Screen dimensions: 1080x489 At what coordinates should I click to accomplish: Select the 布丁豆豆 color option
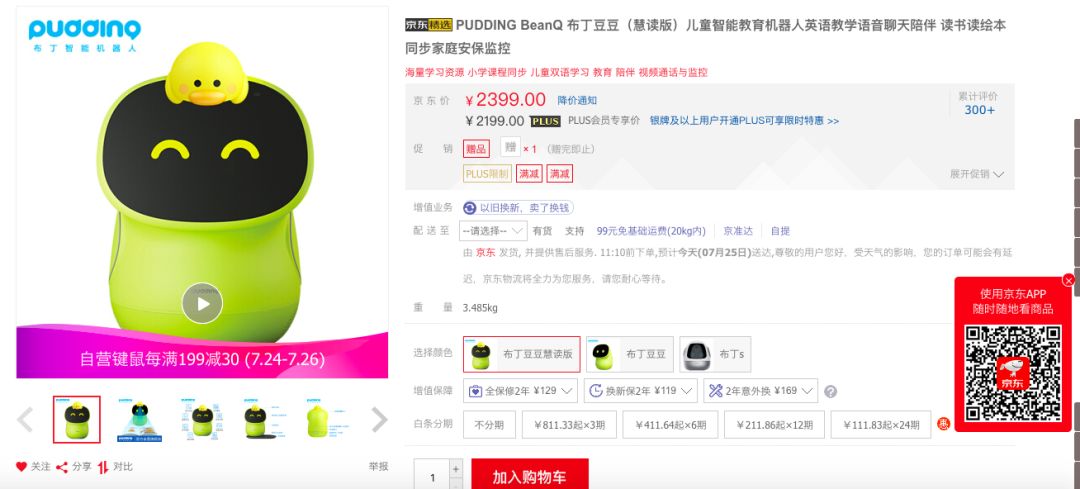point(630,354)
